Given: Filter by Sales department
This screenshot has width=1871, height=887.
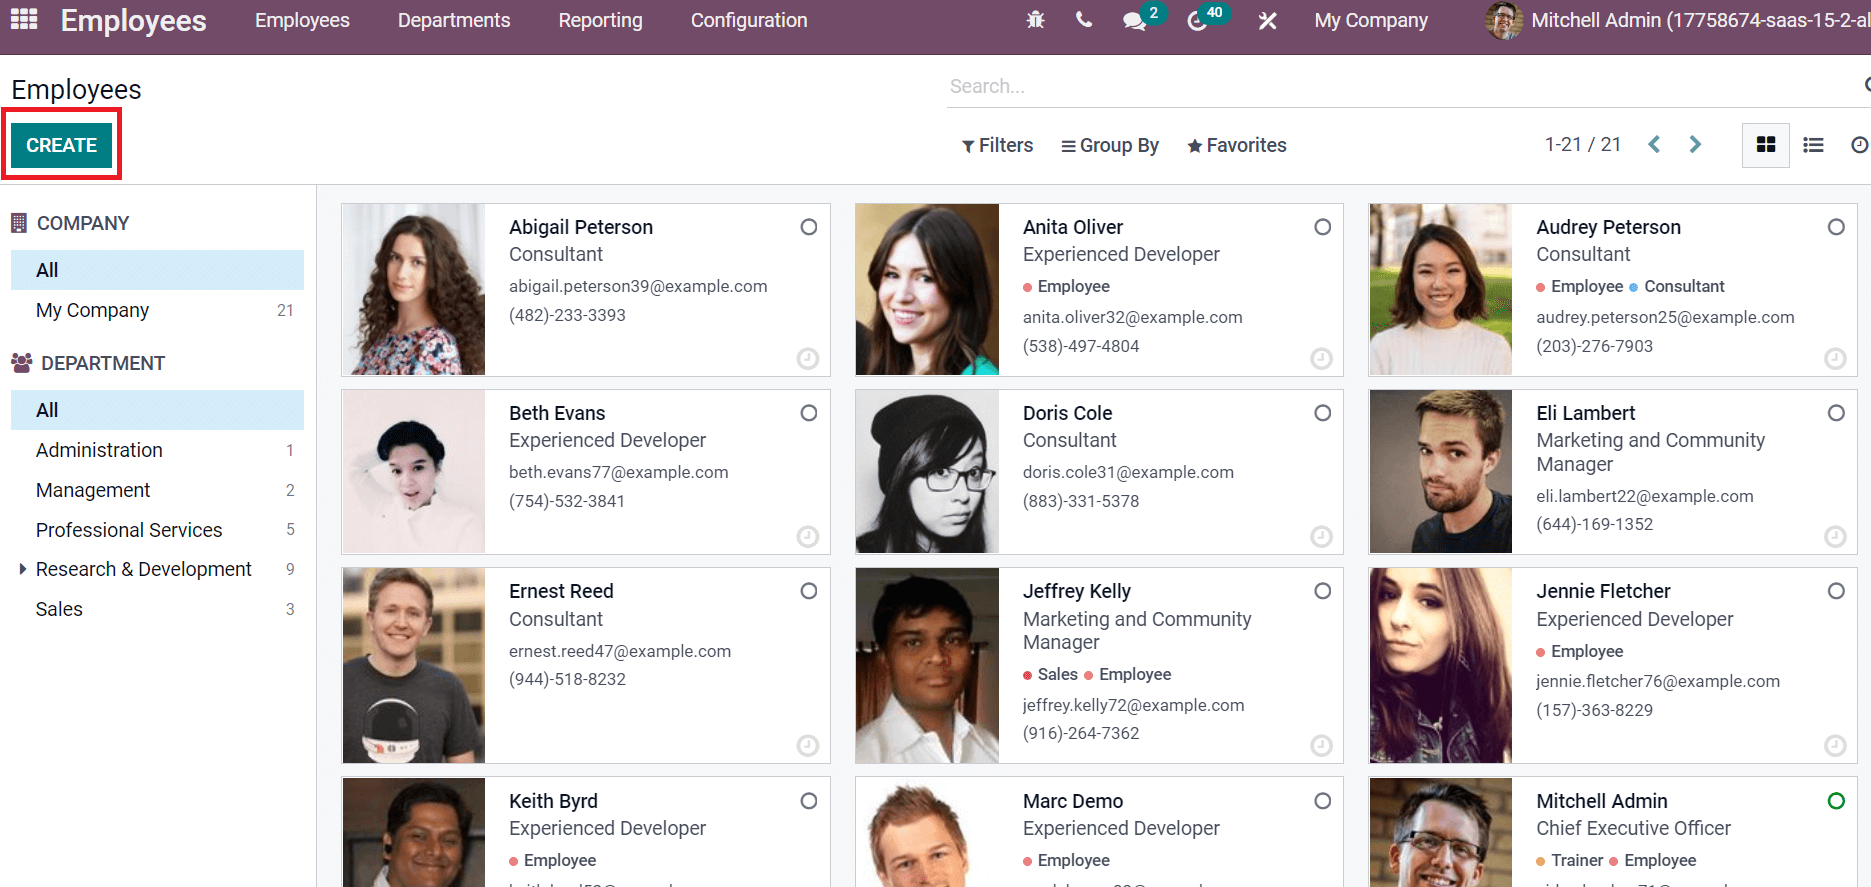Looking at the screenshot, I should (x=157, y=609).
